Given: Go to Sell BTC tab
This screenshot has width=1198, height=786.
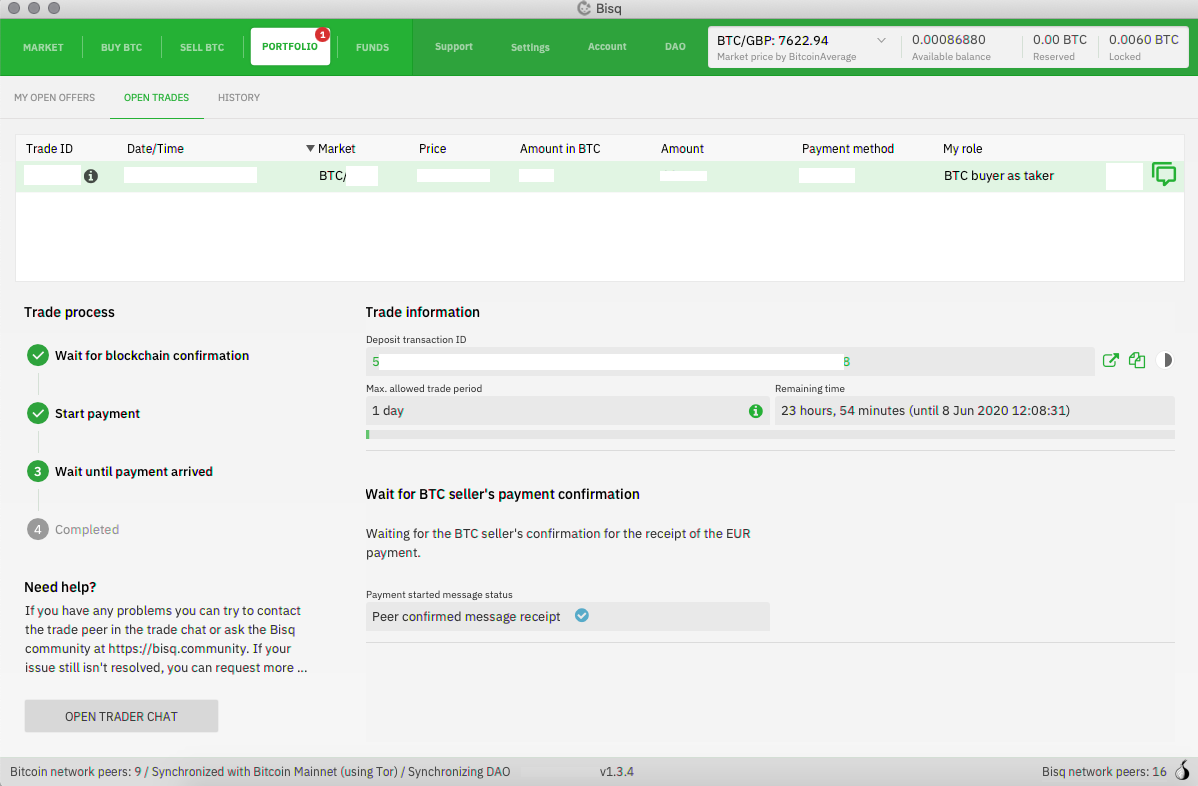Looking at the screenshot, I should [x=202, y=47].
